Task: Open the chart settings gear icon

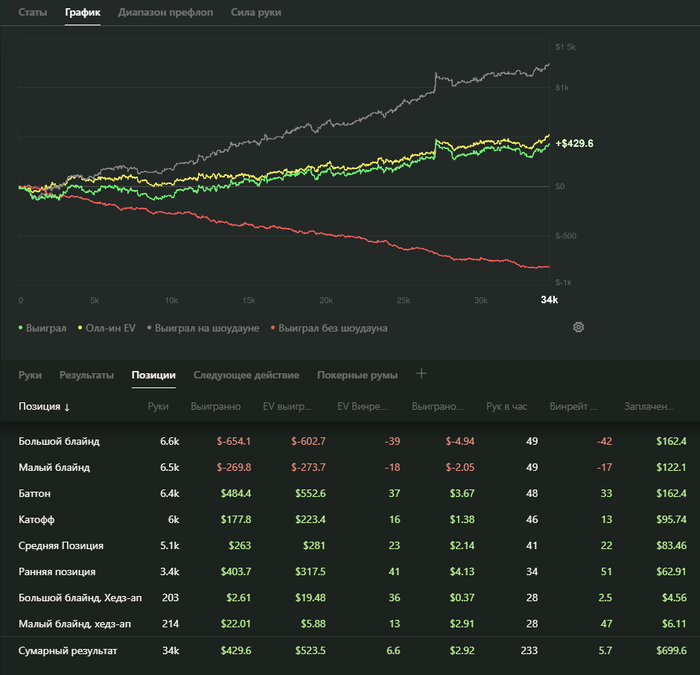Action: [x=578, y=327]
